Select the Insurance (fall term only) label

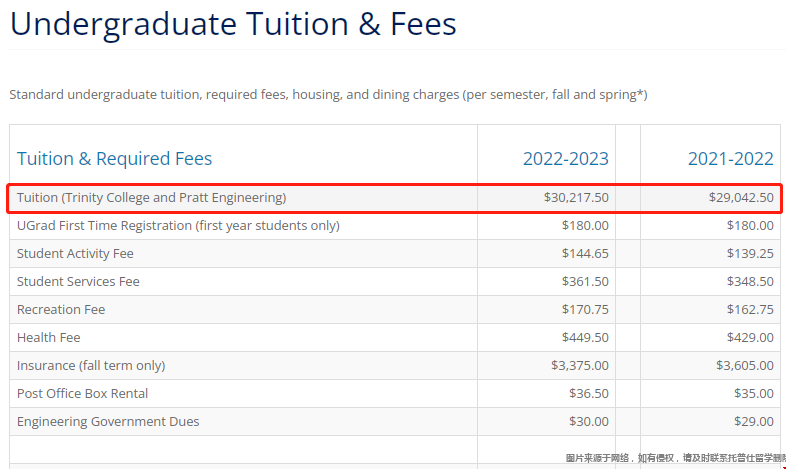[x=91, y=365]
